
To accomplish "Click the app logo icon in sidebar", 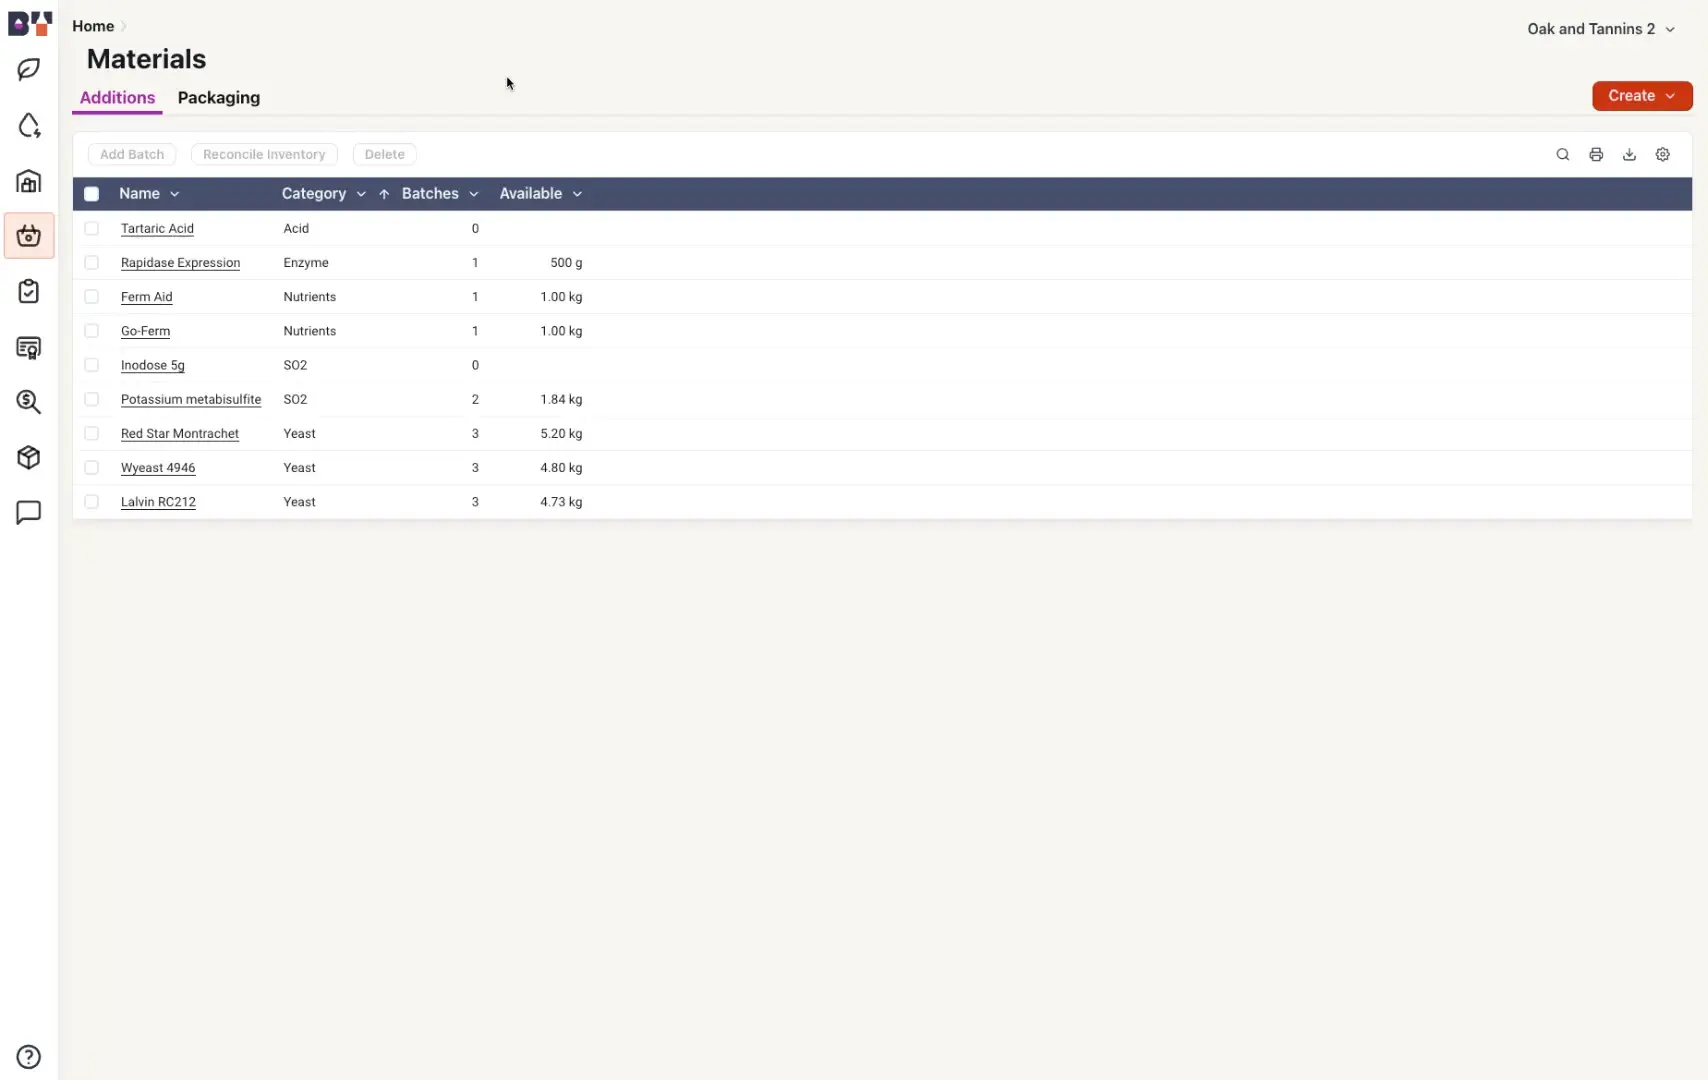I will [x=29, y=23].
